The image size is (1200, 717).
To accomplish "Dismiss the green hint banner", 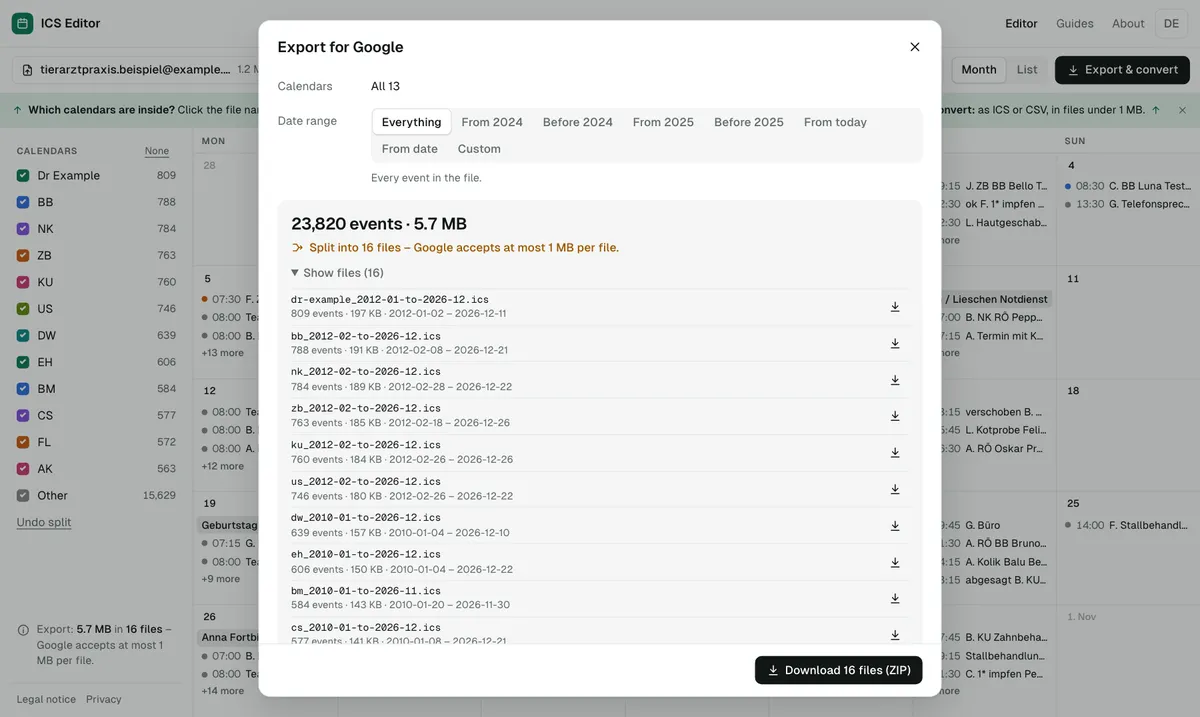I will coord(1182,110).
